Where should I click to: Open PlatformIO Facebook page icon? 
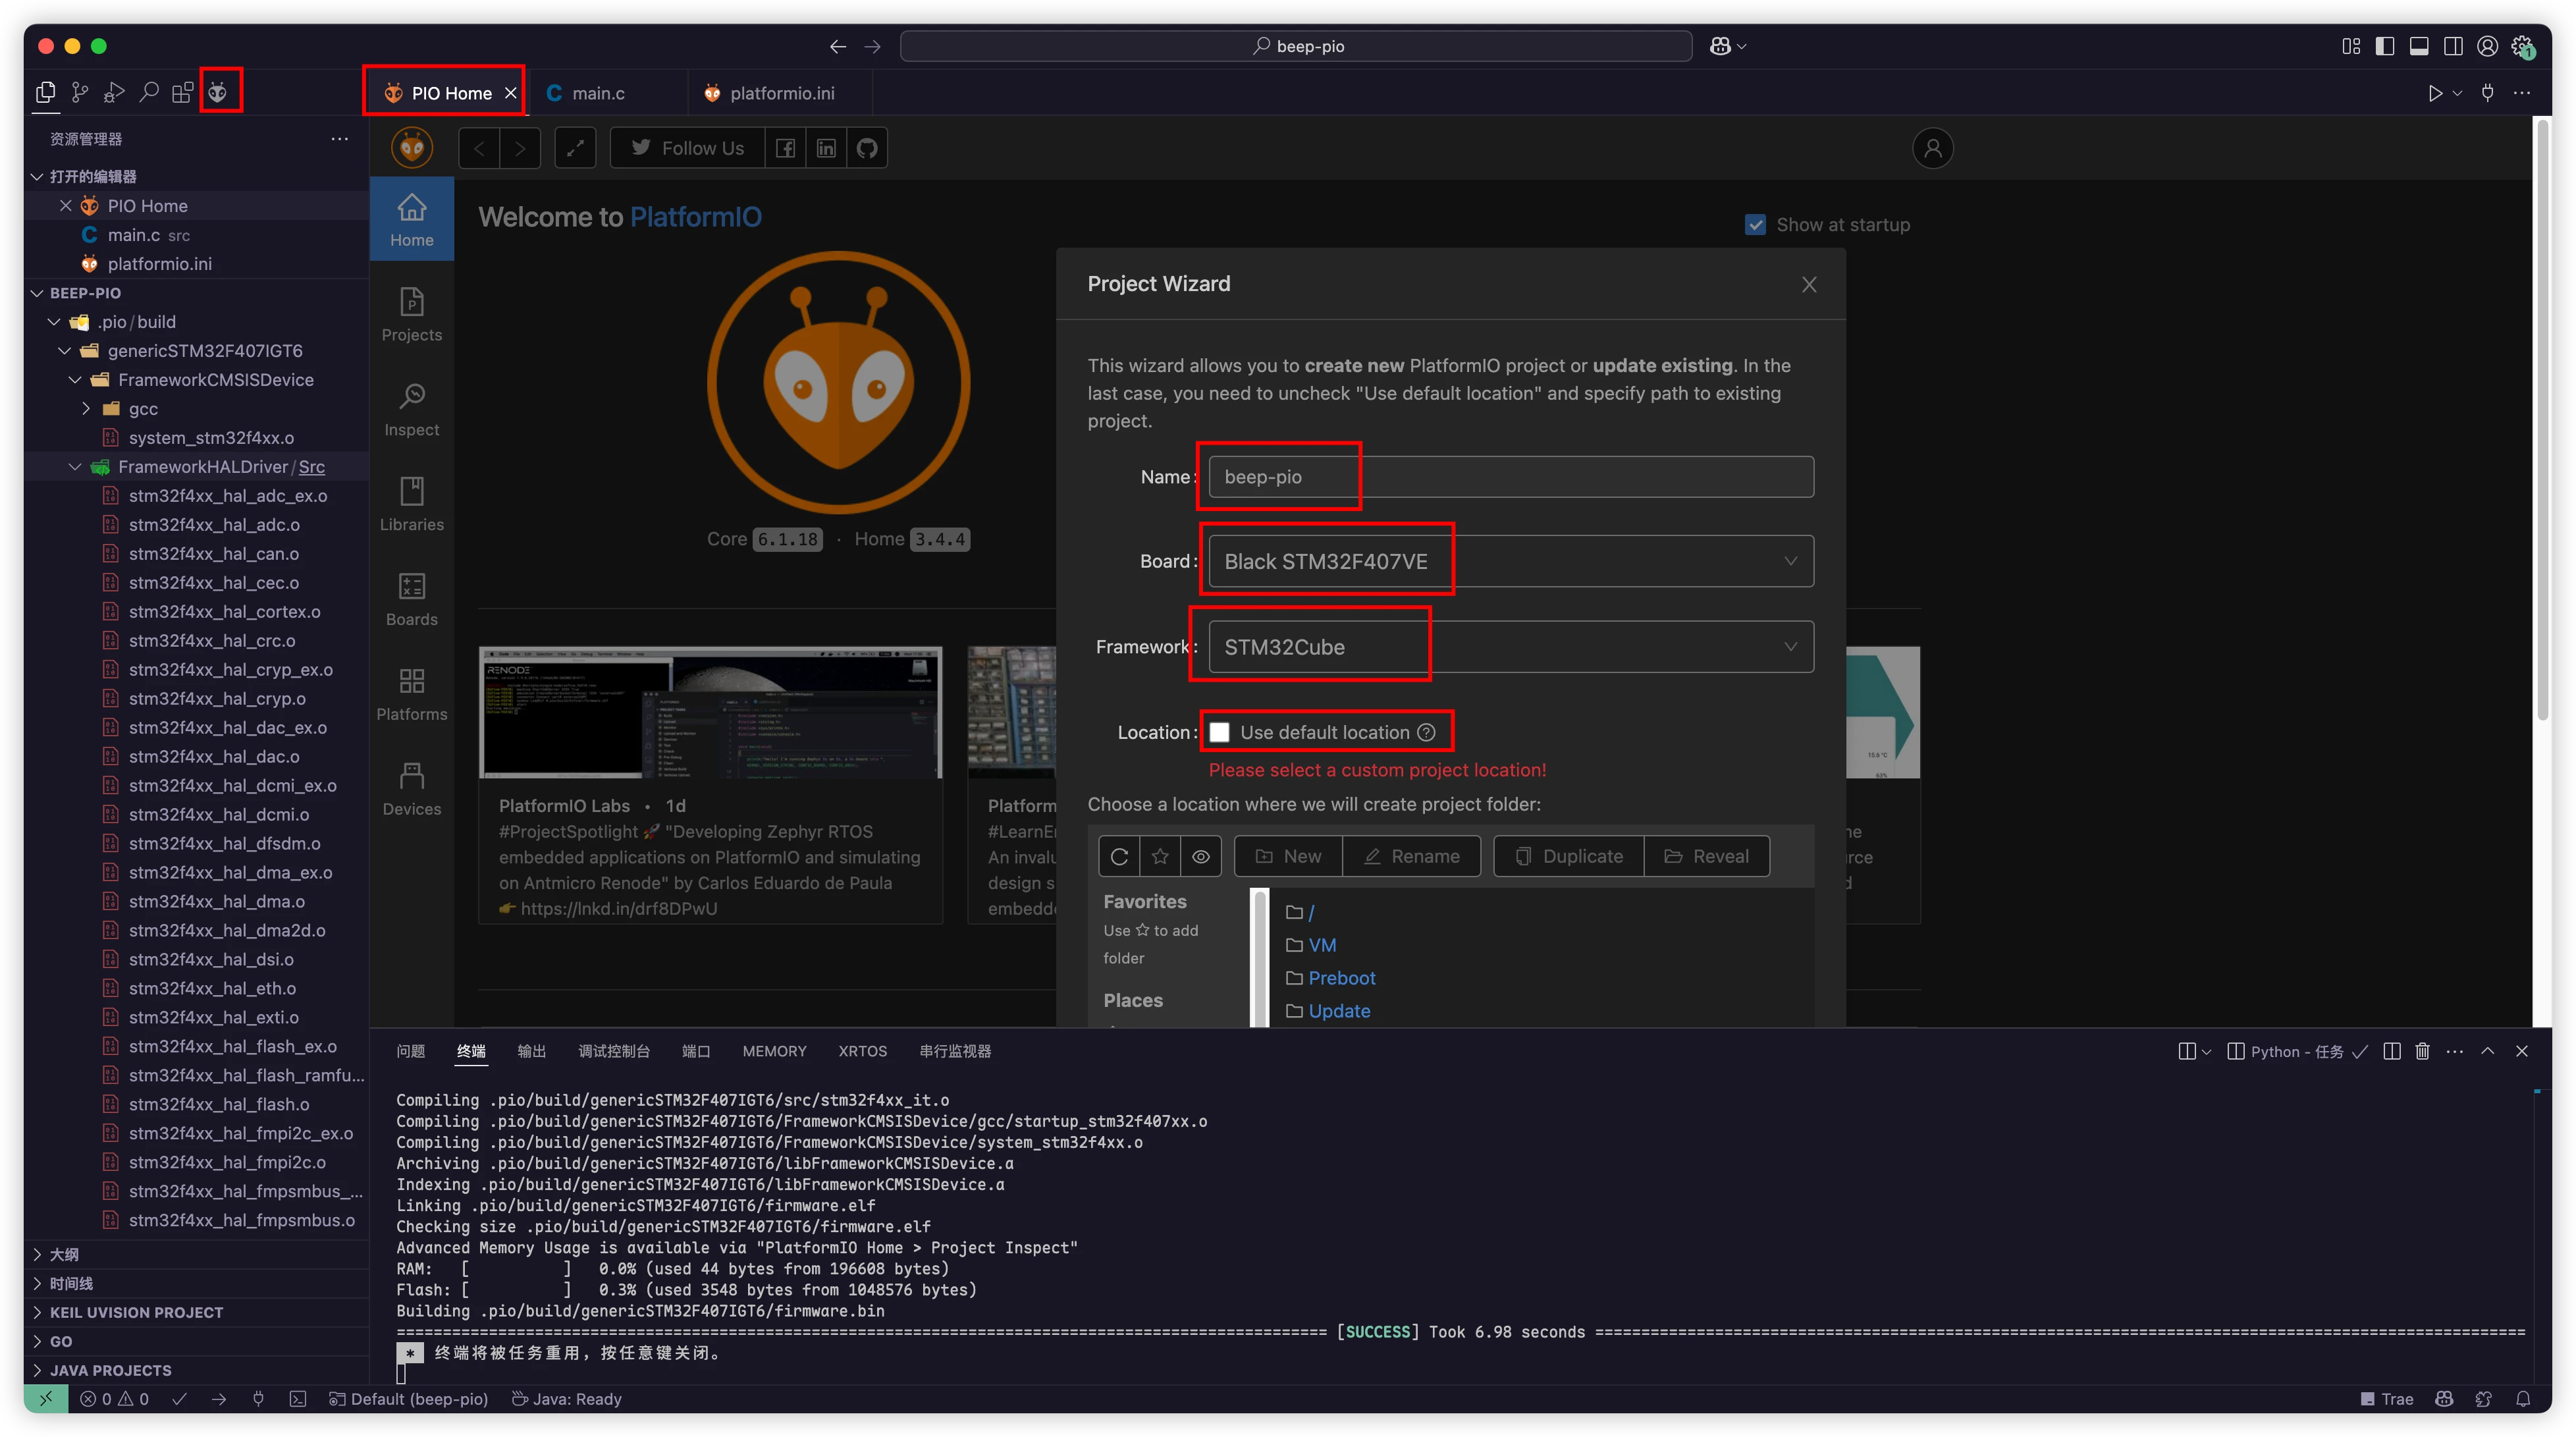[786, 148]
